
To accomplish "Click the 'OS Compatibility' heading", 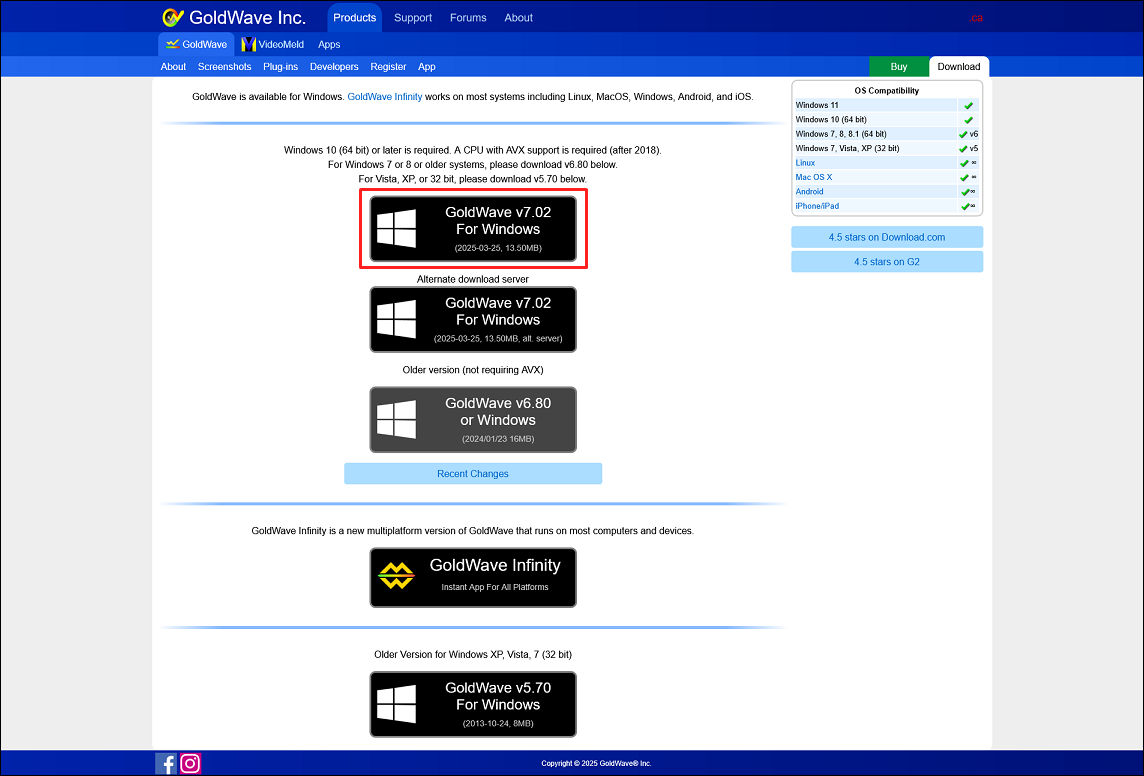I will (x=886, y=90).
